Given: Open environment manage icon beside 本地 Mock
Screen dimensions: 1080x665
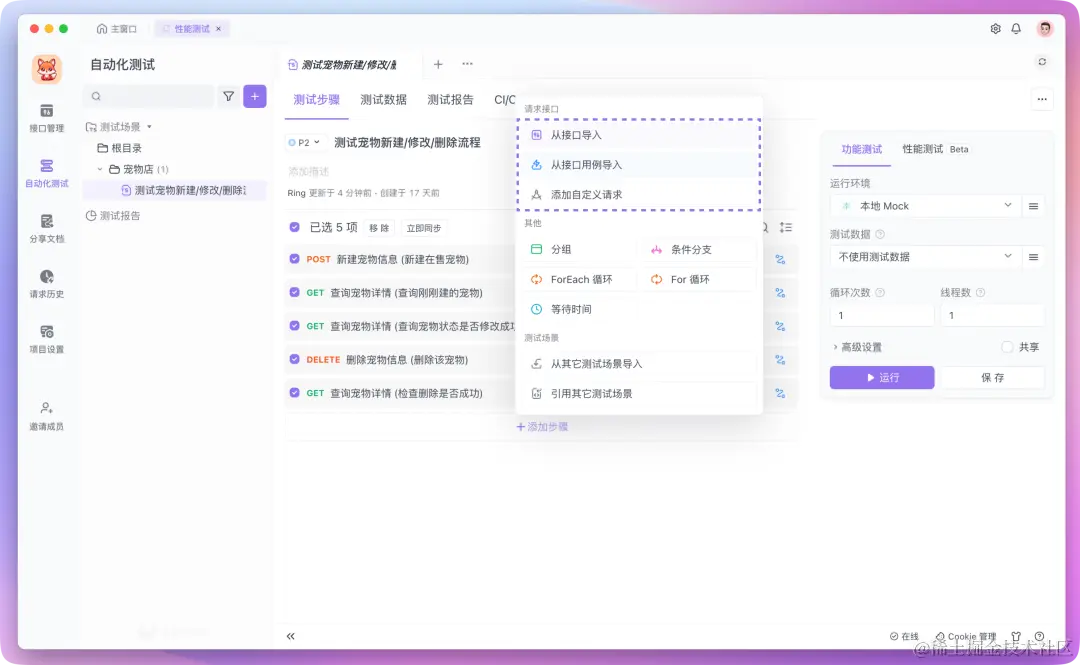Looking at the screenshot, I should [1034, 206].
